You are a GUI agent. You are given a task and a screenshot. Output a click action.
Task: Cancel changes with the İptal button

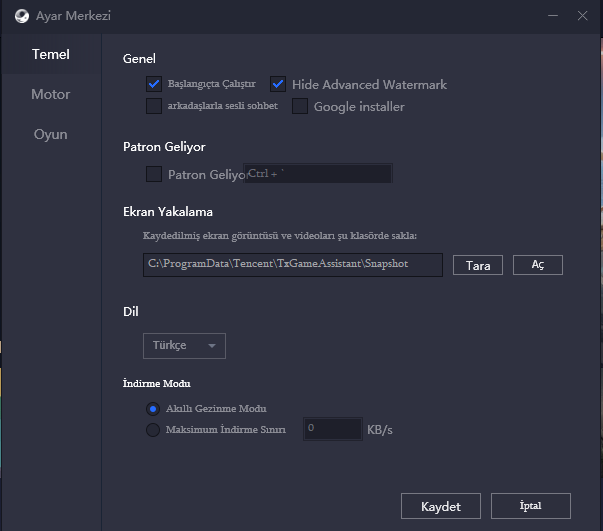point(530,506)
